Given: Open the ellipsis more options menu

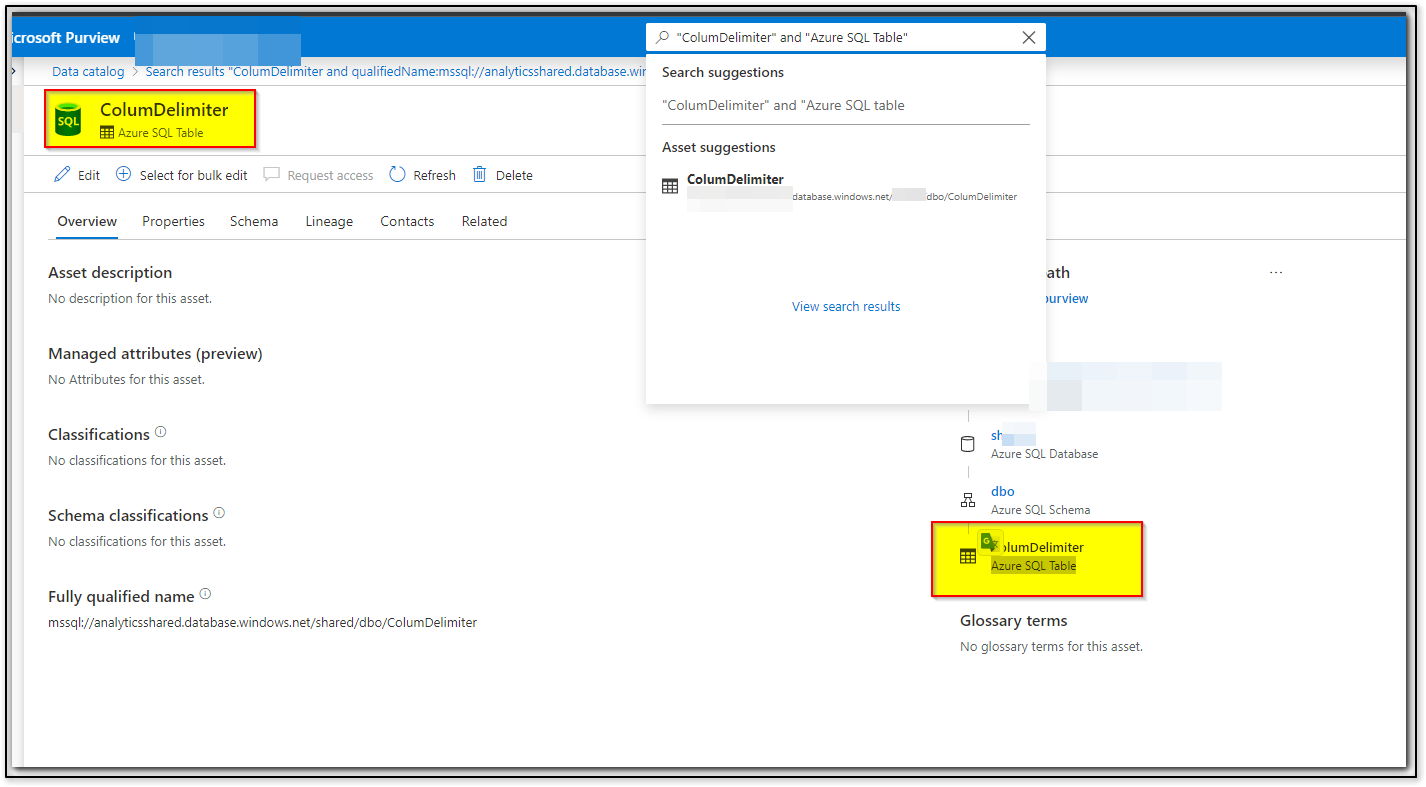Looking at the screenshot, I should [1276, 273].
